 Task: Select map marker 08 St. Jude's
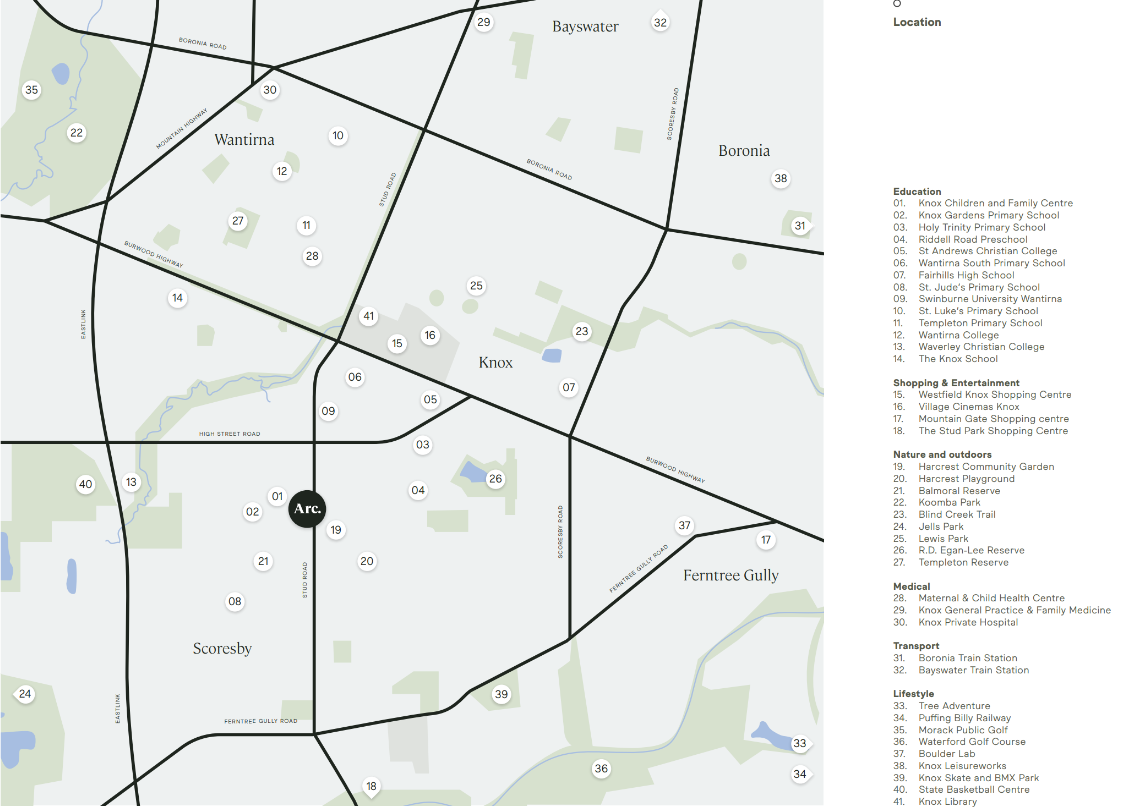235,601
